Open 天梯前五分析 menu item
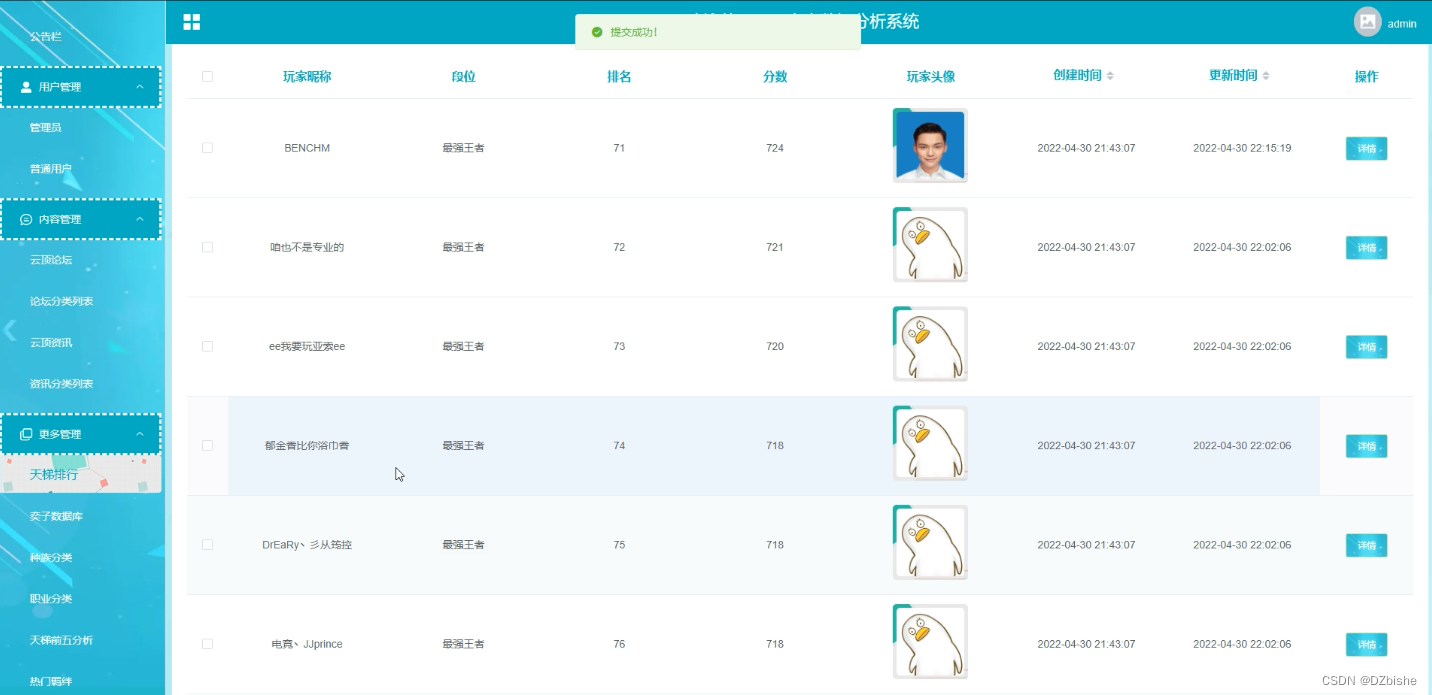1432x695 pixels. tap(61, 640)
